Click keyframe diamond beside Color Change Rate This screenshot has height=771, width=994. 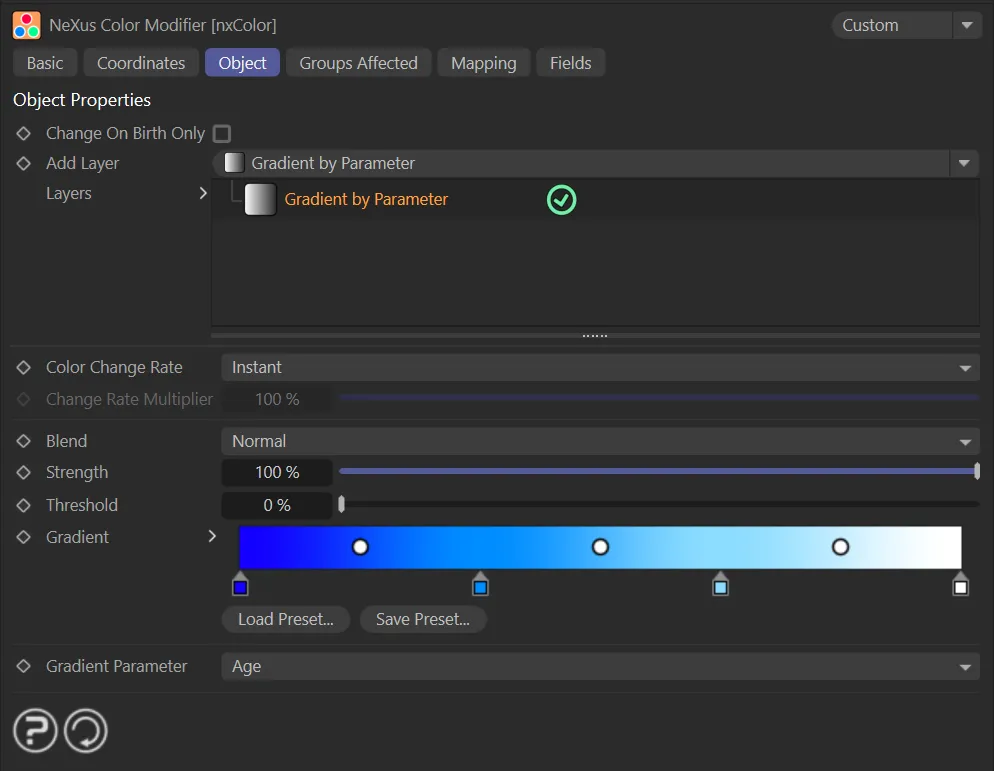(x=24, y=367)
